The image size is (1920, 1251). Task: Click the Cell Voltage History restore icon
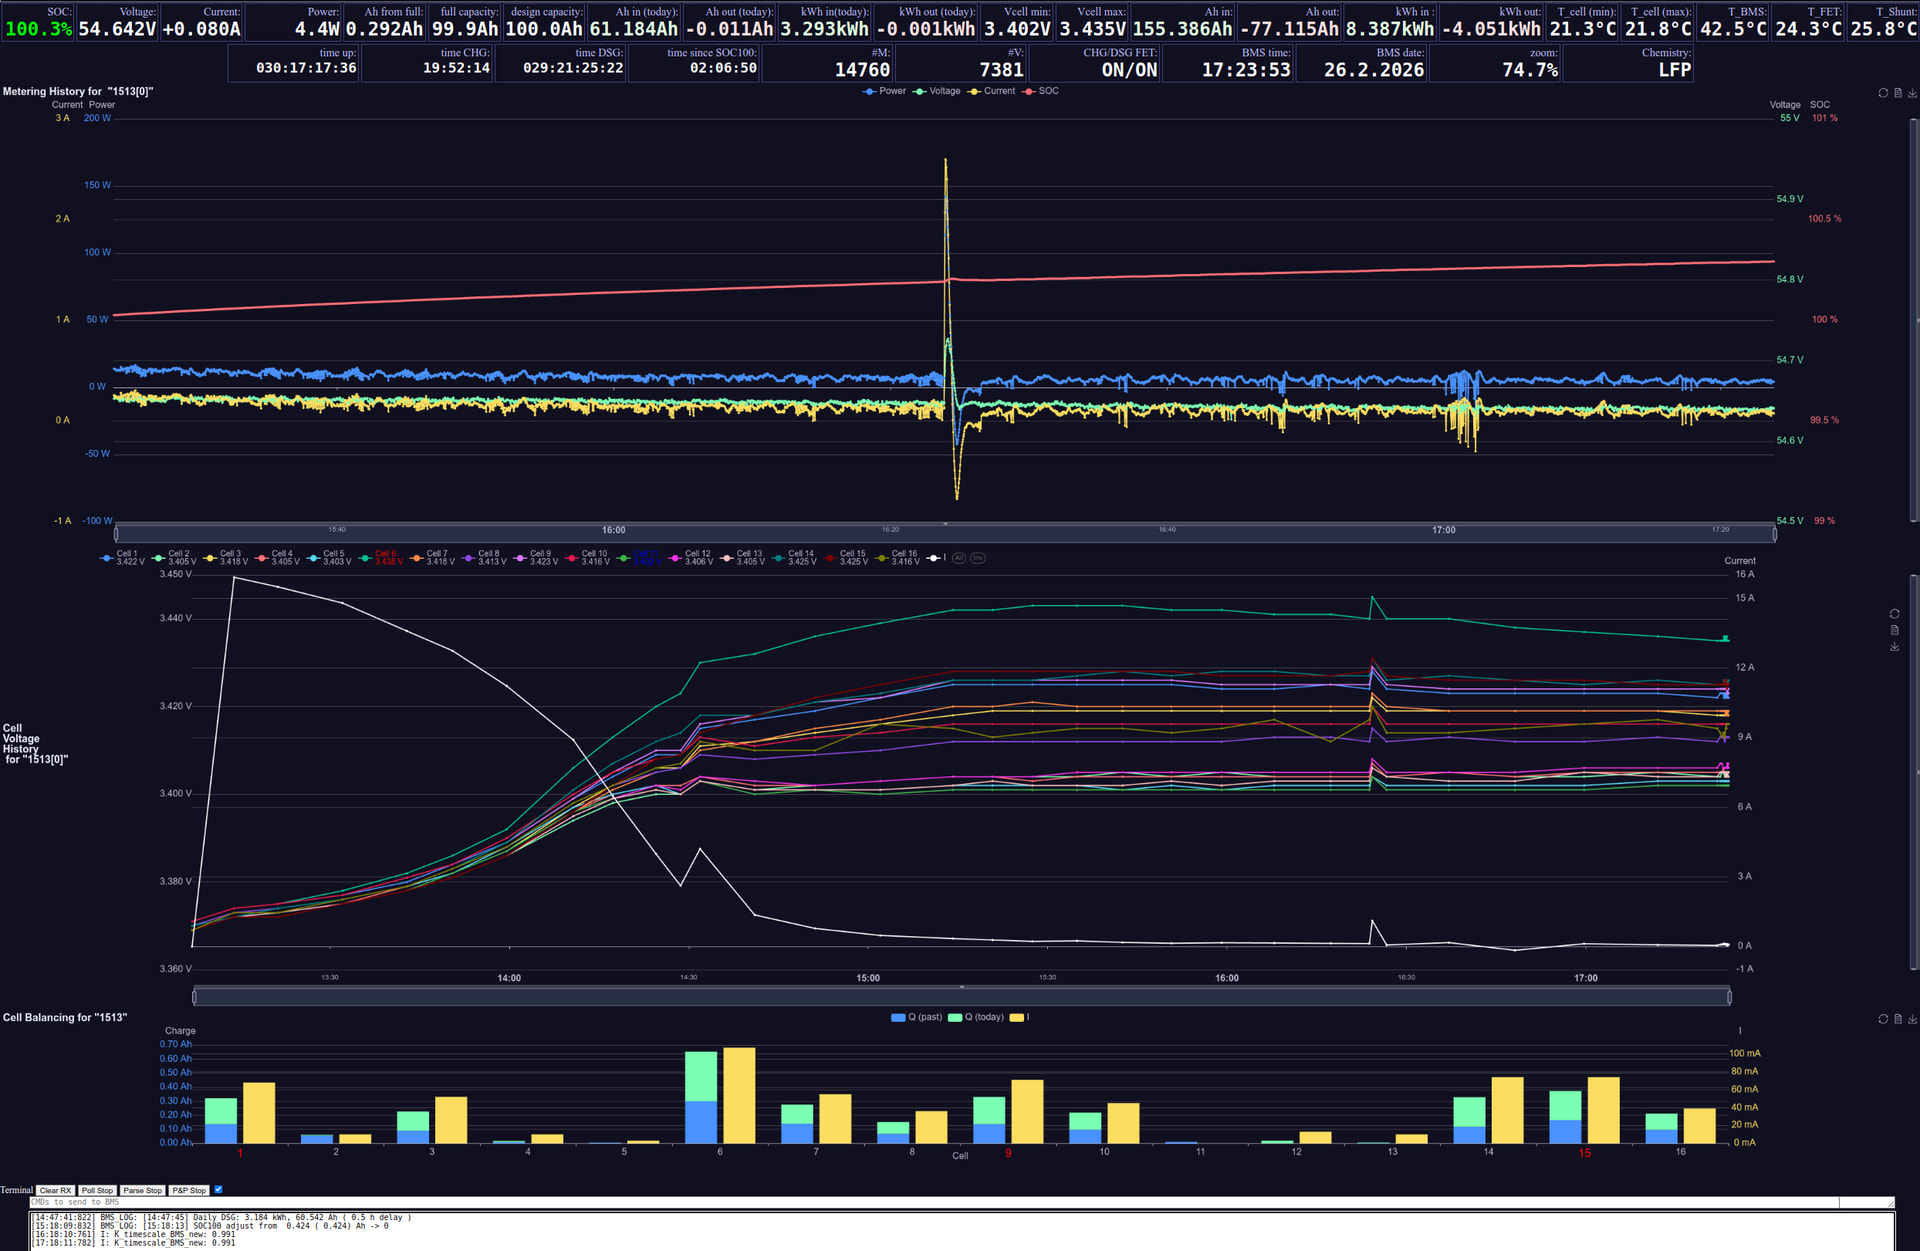coord(1894,614)
